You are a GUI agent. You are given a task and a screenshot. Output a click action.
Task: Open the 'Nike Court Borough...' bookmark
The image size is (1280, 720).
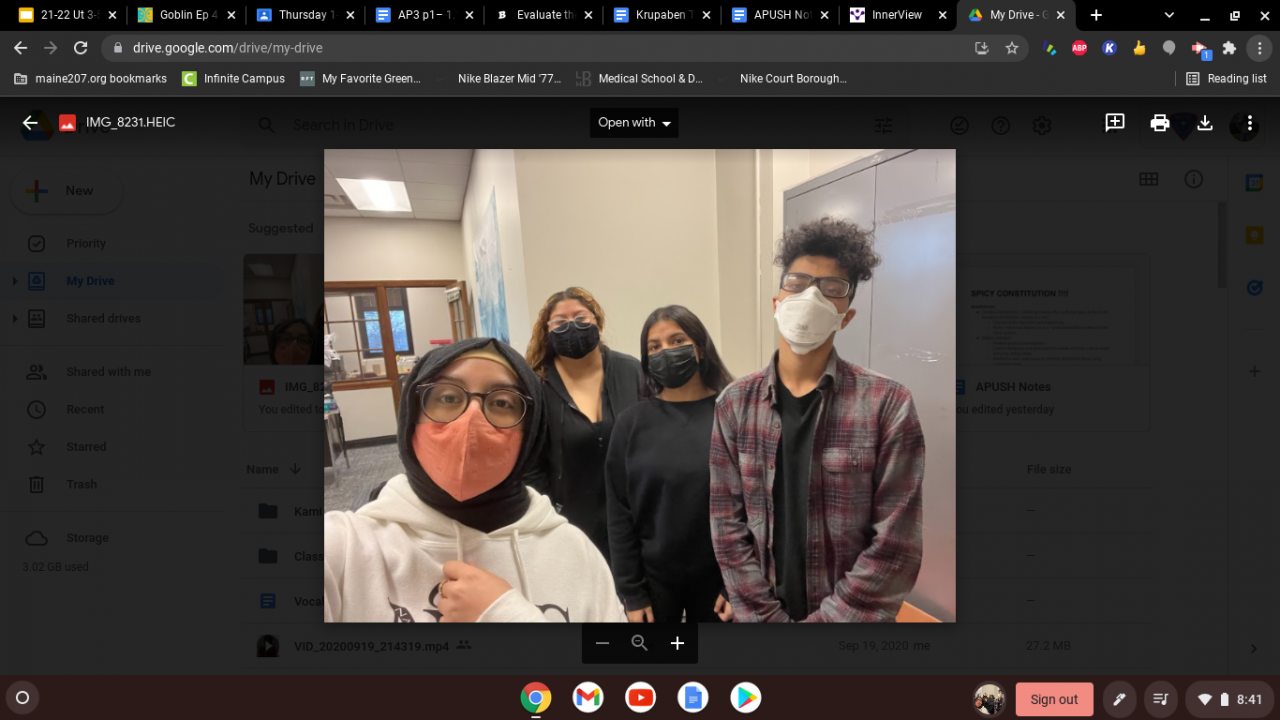(x=782, y=78)
